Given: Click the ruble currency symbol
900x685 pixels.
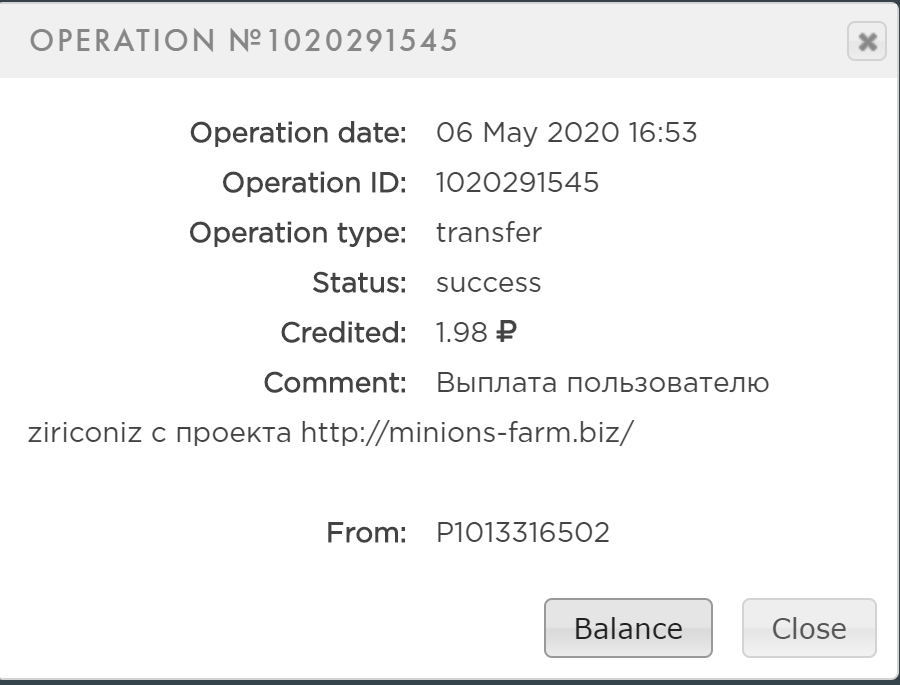Looking at the screenshot, I should [x=506, y=333].
